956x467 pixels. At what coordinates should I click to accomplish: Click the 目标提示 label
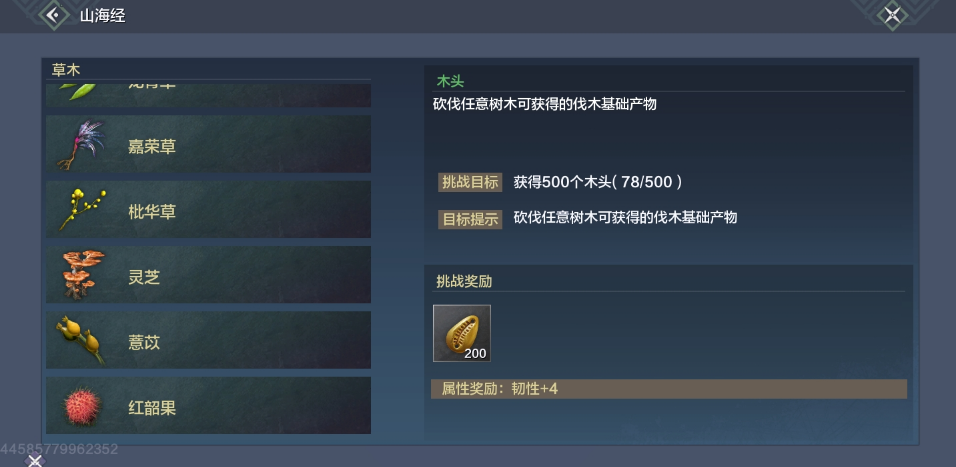pos(470,219)
